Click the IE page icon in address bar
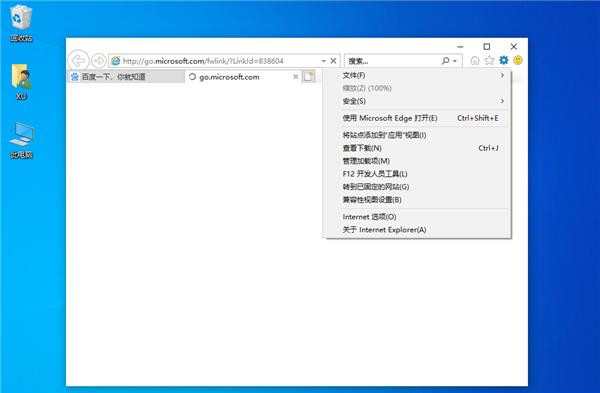 [x=116, y=61]
